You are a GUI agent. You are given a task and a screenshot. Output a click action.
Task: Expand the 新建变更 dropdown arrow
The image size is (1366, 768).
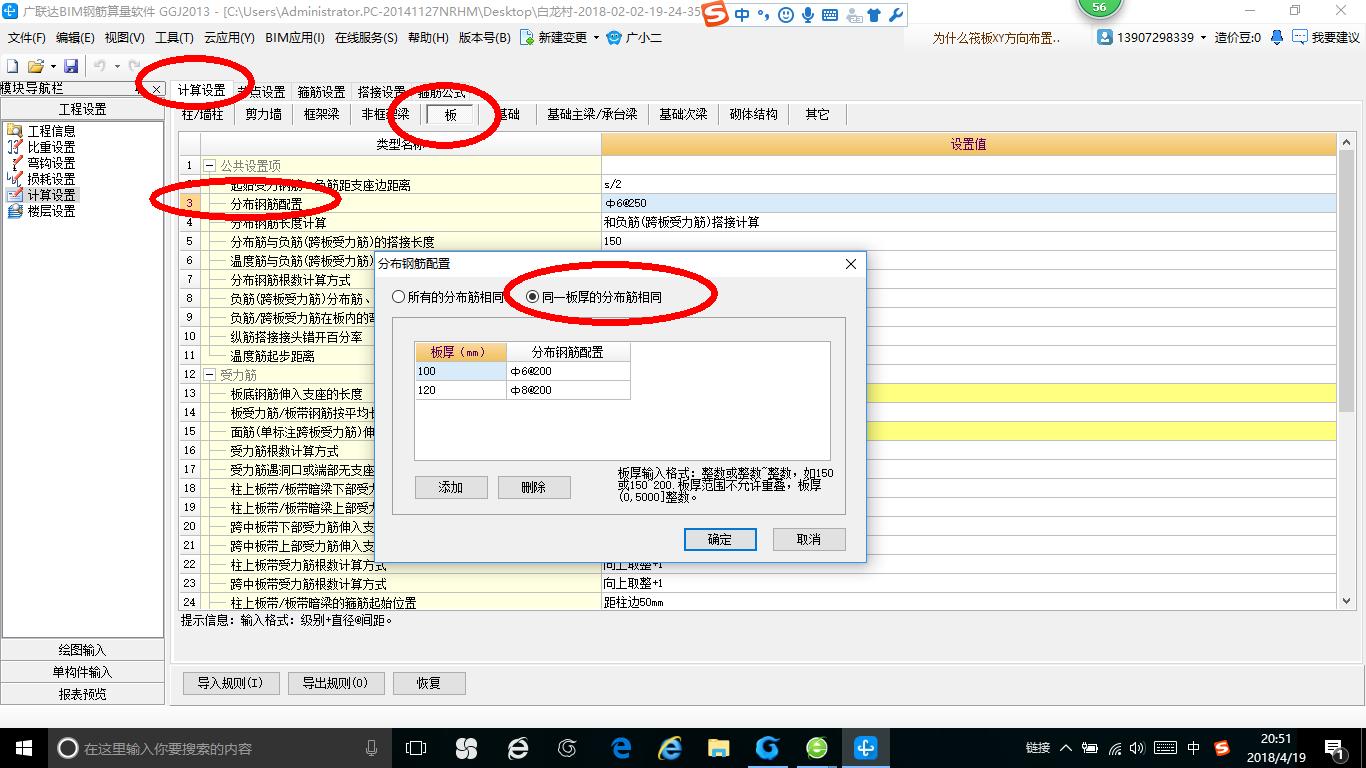coord(596,38)
